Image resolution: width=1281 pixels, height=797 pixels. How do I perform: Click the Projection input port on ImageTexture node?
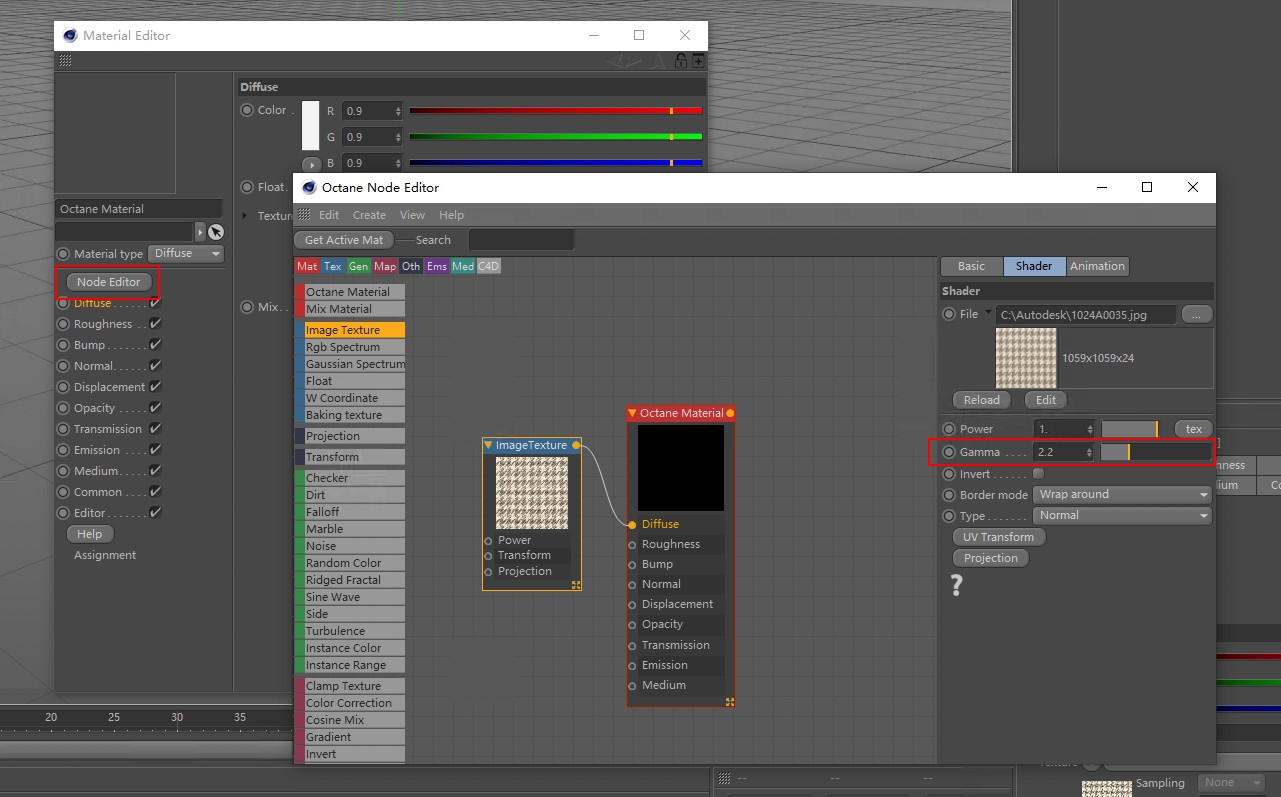pos(489,572)
